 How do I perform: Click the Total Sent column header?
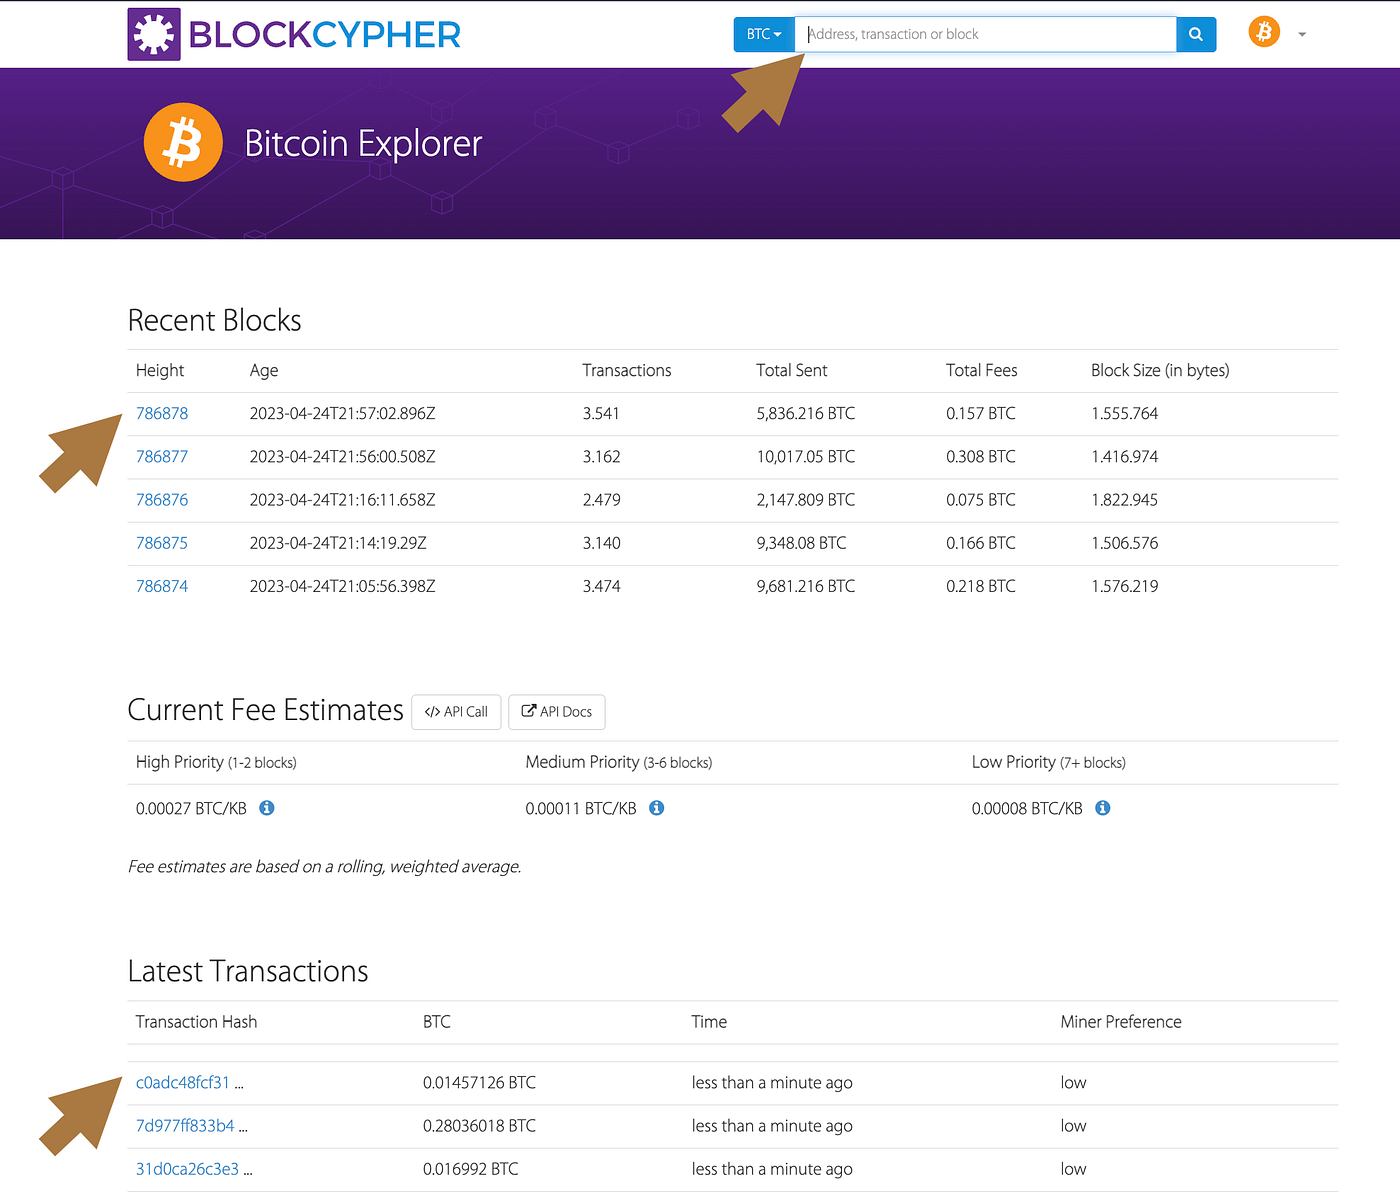pyautogui.click(x=792, y=371)
